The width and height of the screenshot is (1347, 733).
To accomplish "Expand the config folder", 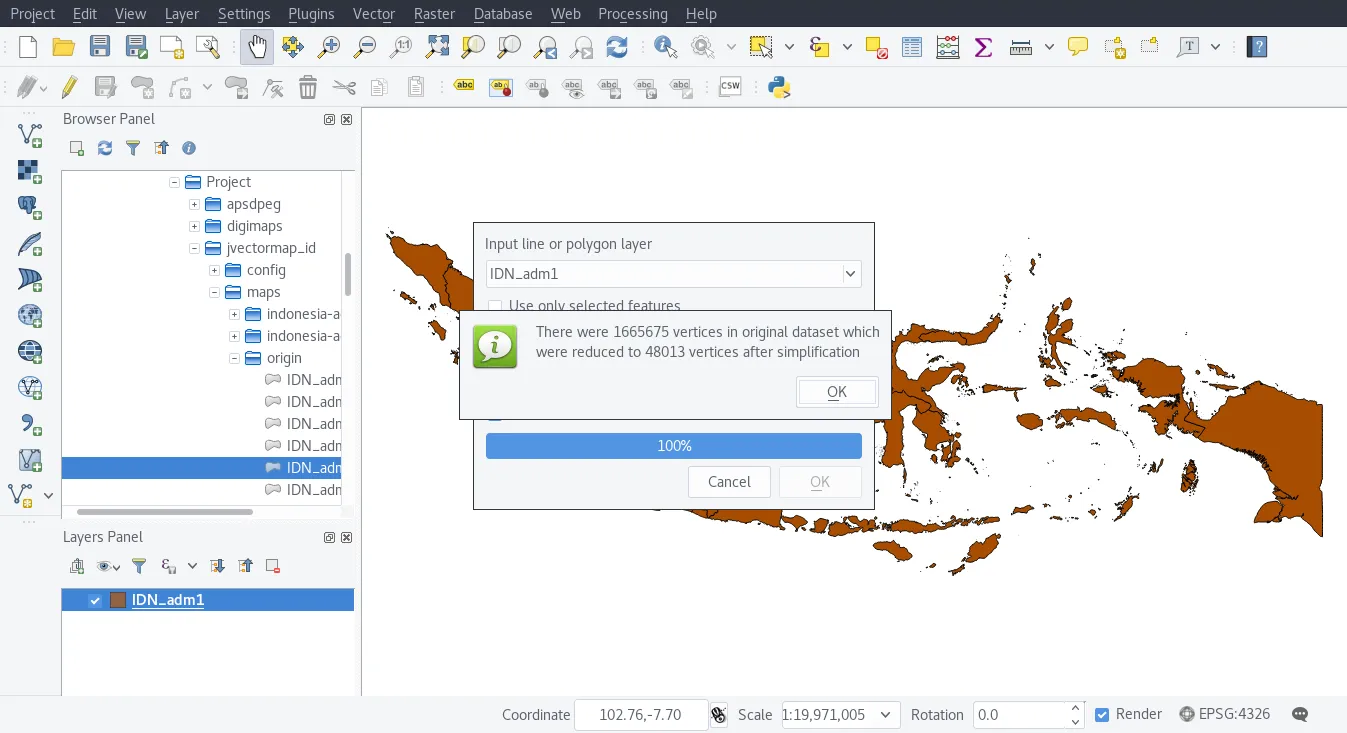I will coord(212,270).
